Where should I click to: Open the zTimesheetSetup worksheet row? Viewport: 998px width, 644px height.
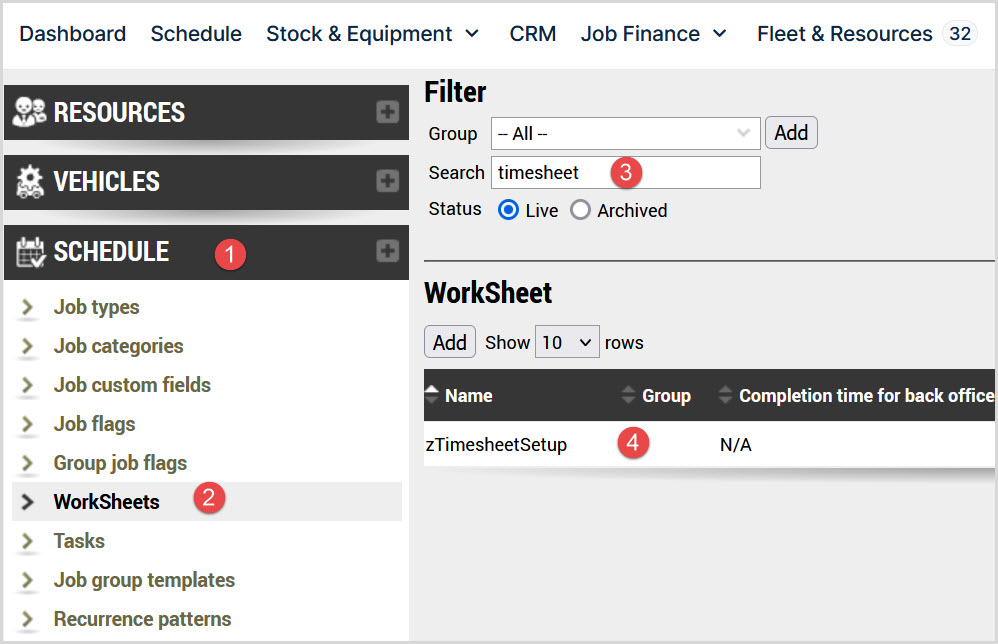tap(496, 445)
